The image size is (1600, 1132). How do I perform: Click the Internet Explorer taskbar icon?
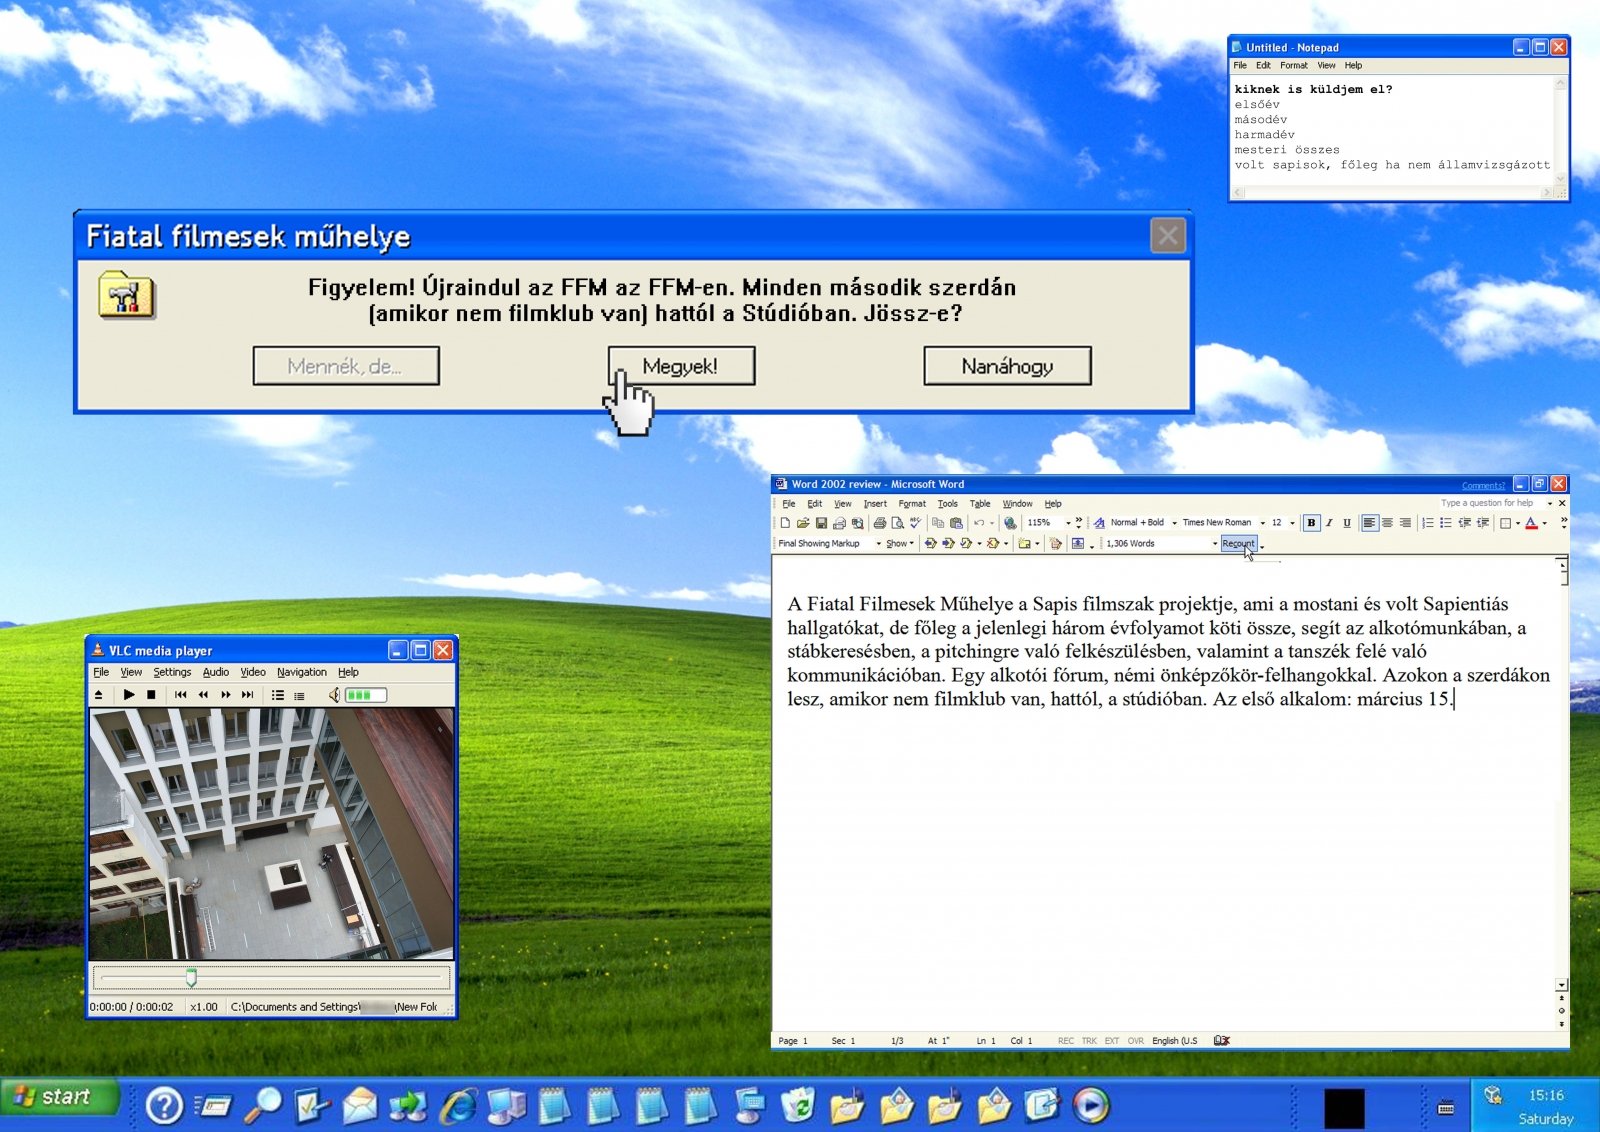[459, 1106]
